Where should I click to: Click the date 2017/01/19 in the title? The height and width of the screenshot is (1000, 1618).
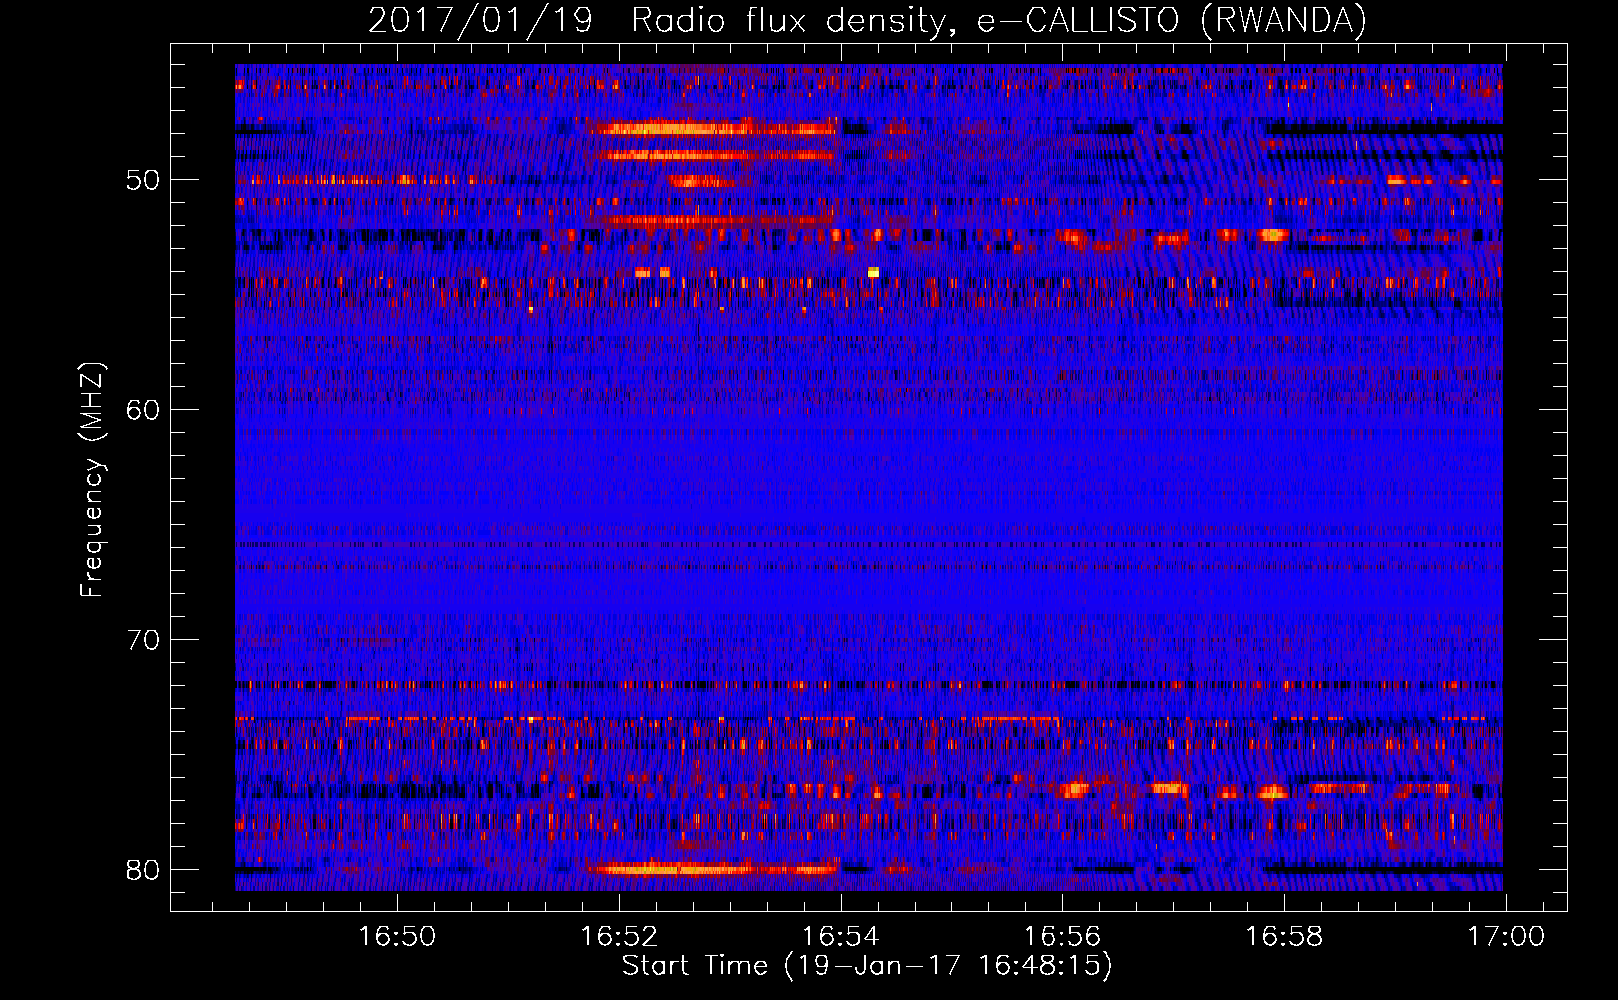481,20
